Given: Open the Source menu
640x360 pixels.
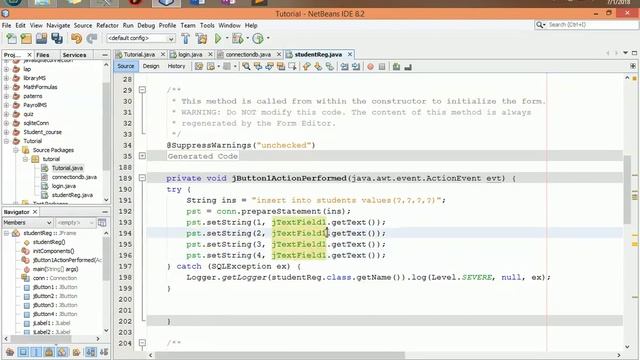Looking at the screenshot, I should pos(83,25).
